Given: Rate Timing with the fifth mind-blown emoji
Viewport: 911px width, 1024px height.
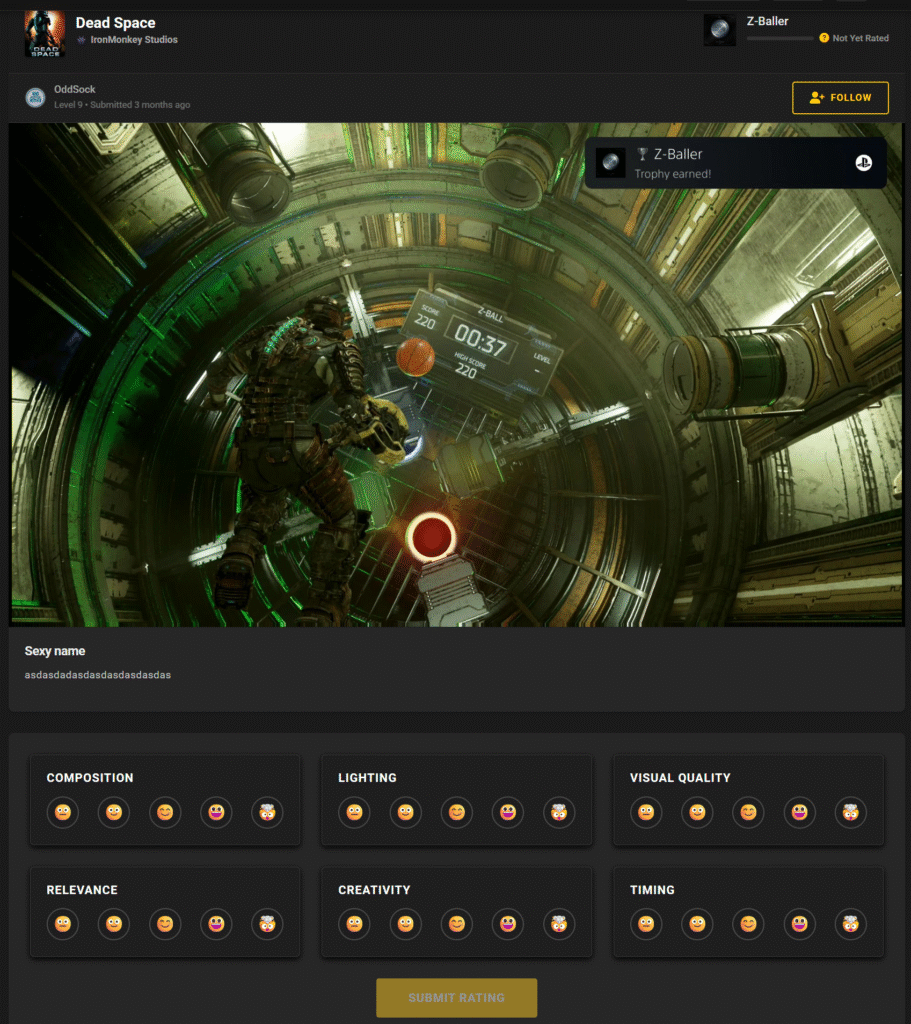Looking at the screenshot, I should click(x=850, y=924).
